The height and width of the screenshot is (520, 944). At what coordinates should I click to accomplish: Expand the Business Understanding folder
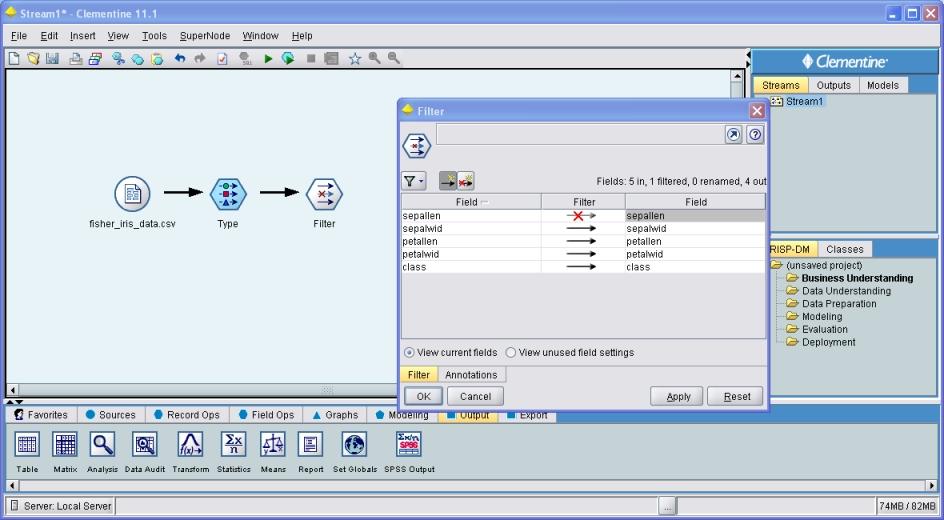(x=792, y=278)
